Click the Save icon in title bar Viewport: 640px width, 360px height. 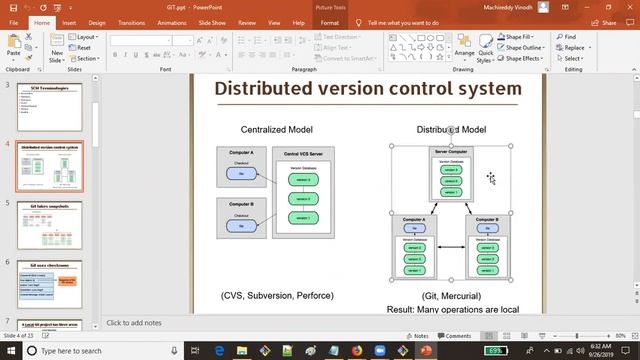[13, 8]
